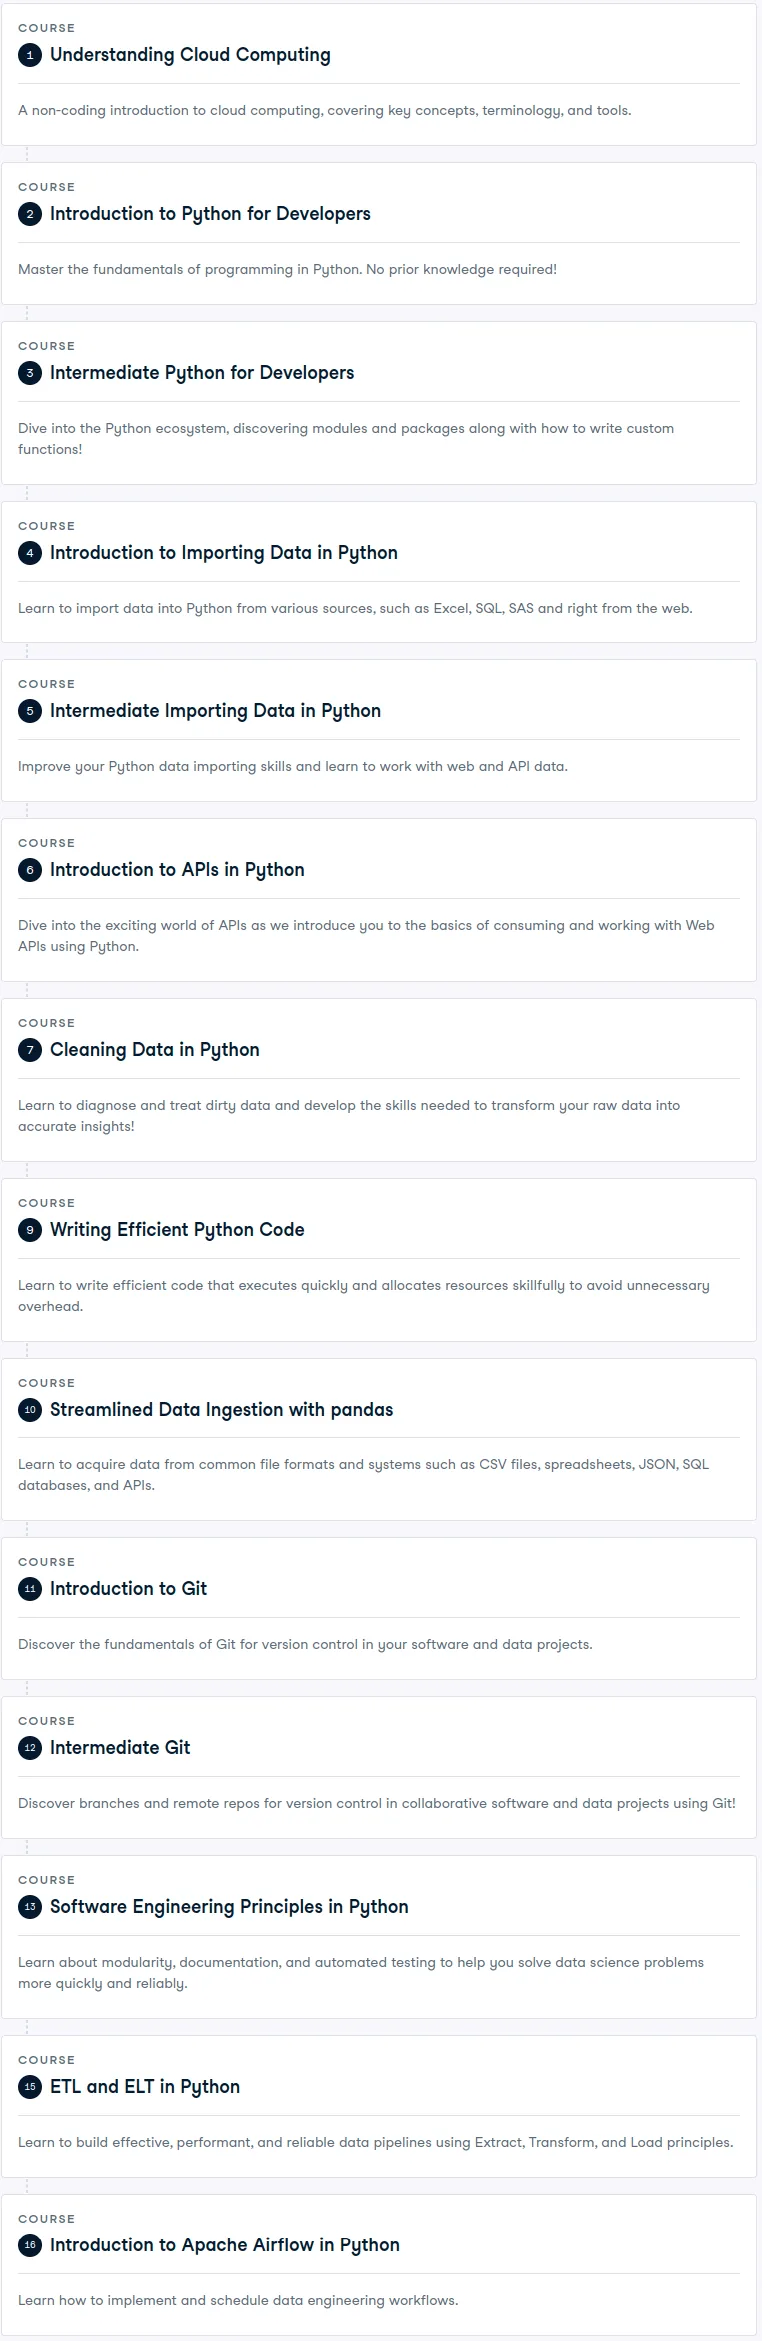This screenshot has height=2341, width=762.
Task: Select the number 13 step icon
Action: (30, 1907)
